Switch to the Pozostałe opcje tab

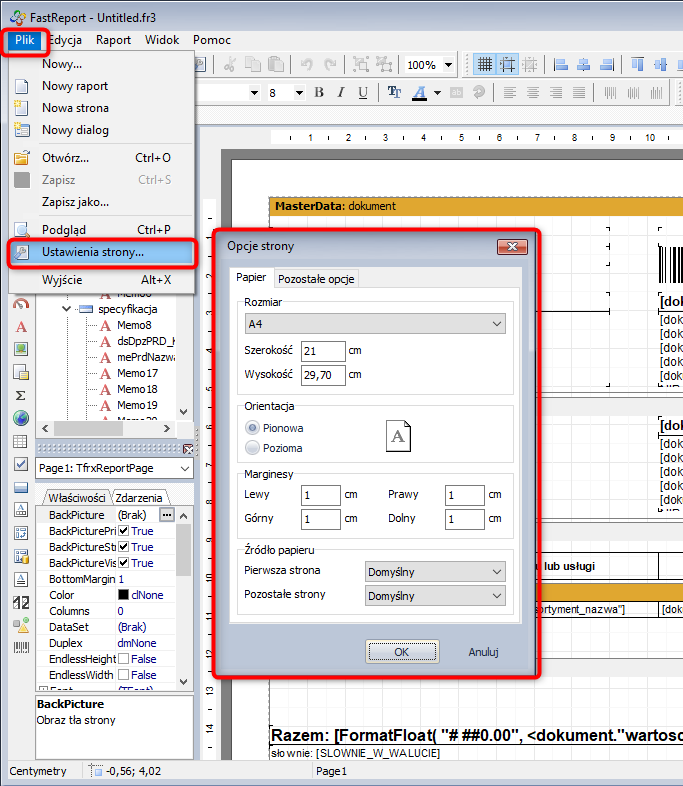tap(315, 279)
